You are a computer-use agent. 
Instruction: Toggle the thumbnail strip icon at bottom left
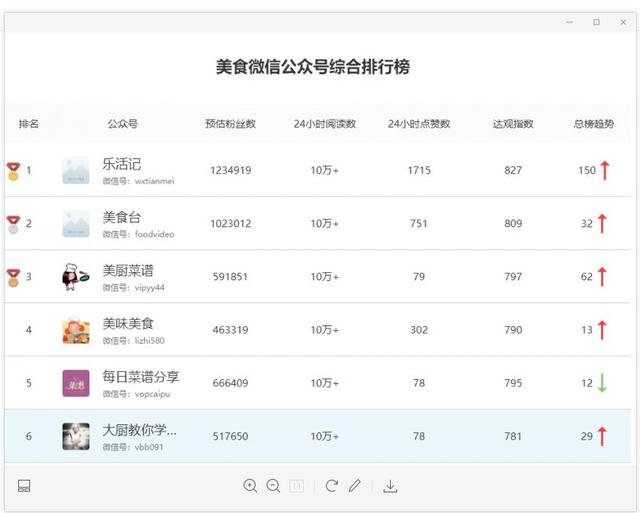tap(24, 486)
